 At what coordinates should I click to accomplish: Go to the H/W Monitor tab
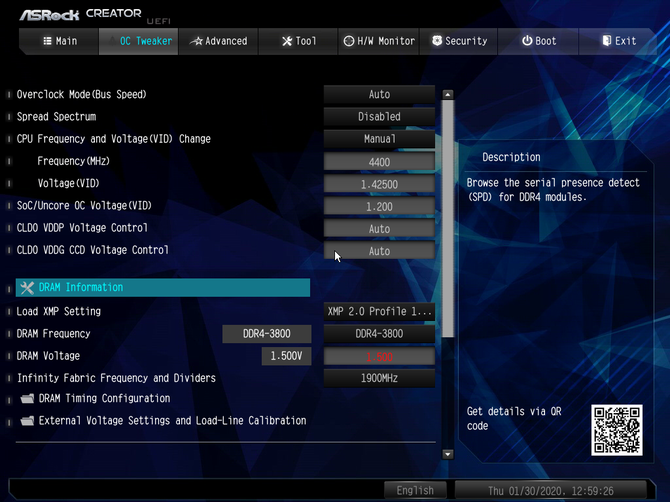(379, 41)
